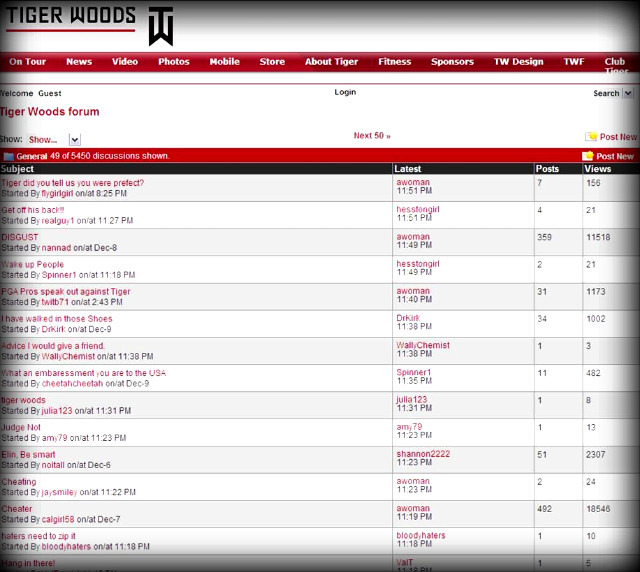This screenshot has width=640, height=572.
Task: Click views count 11518
Action: [x=598, y=237]
